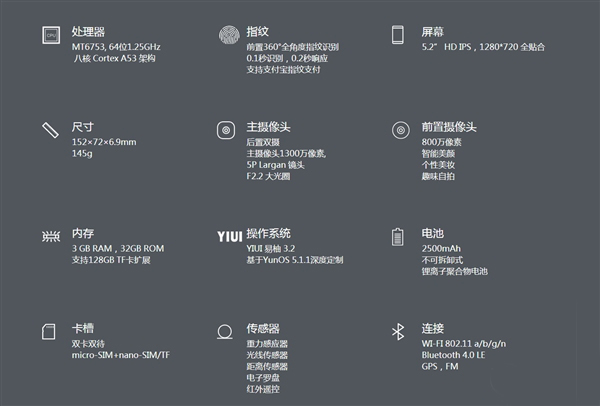Click the text 重力感应器
Image resolution: width=600 pixels, height=406 pixels.
coord(267,344)
